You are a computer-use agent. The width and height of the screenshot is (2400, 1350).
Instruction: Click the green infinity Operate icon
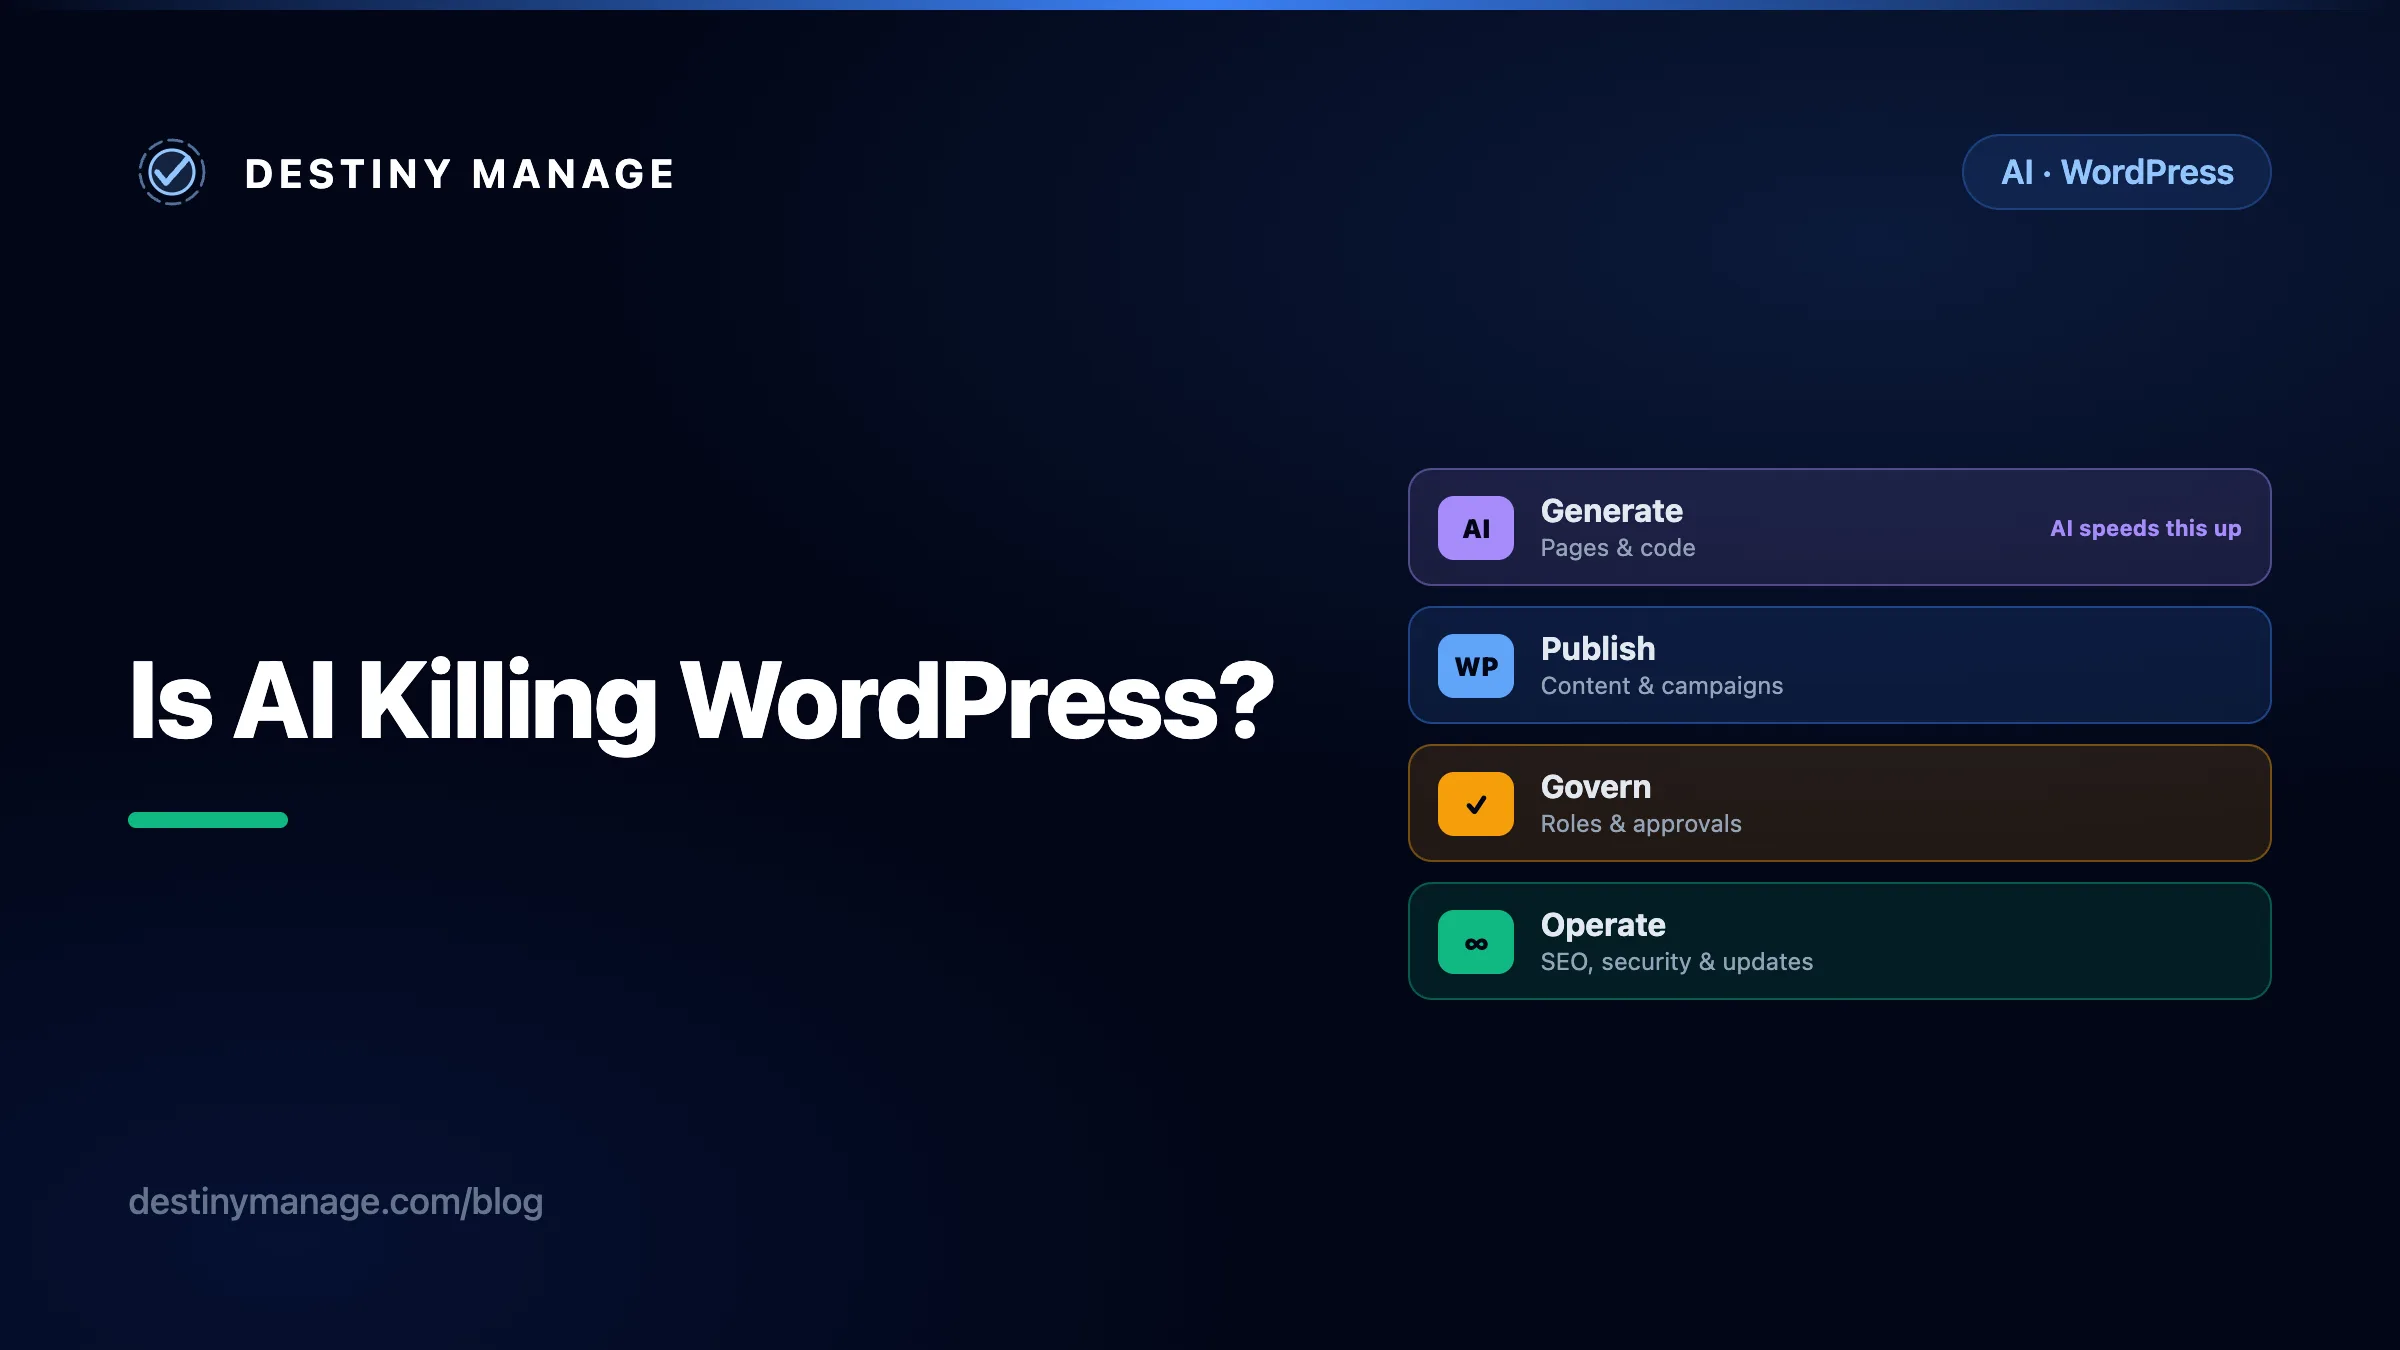coord(1476,942)
